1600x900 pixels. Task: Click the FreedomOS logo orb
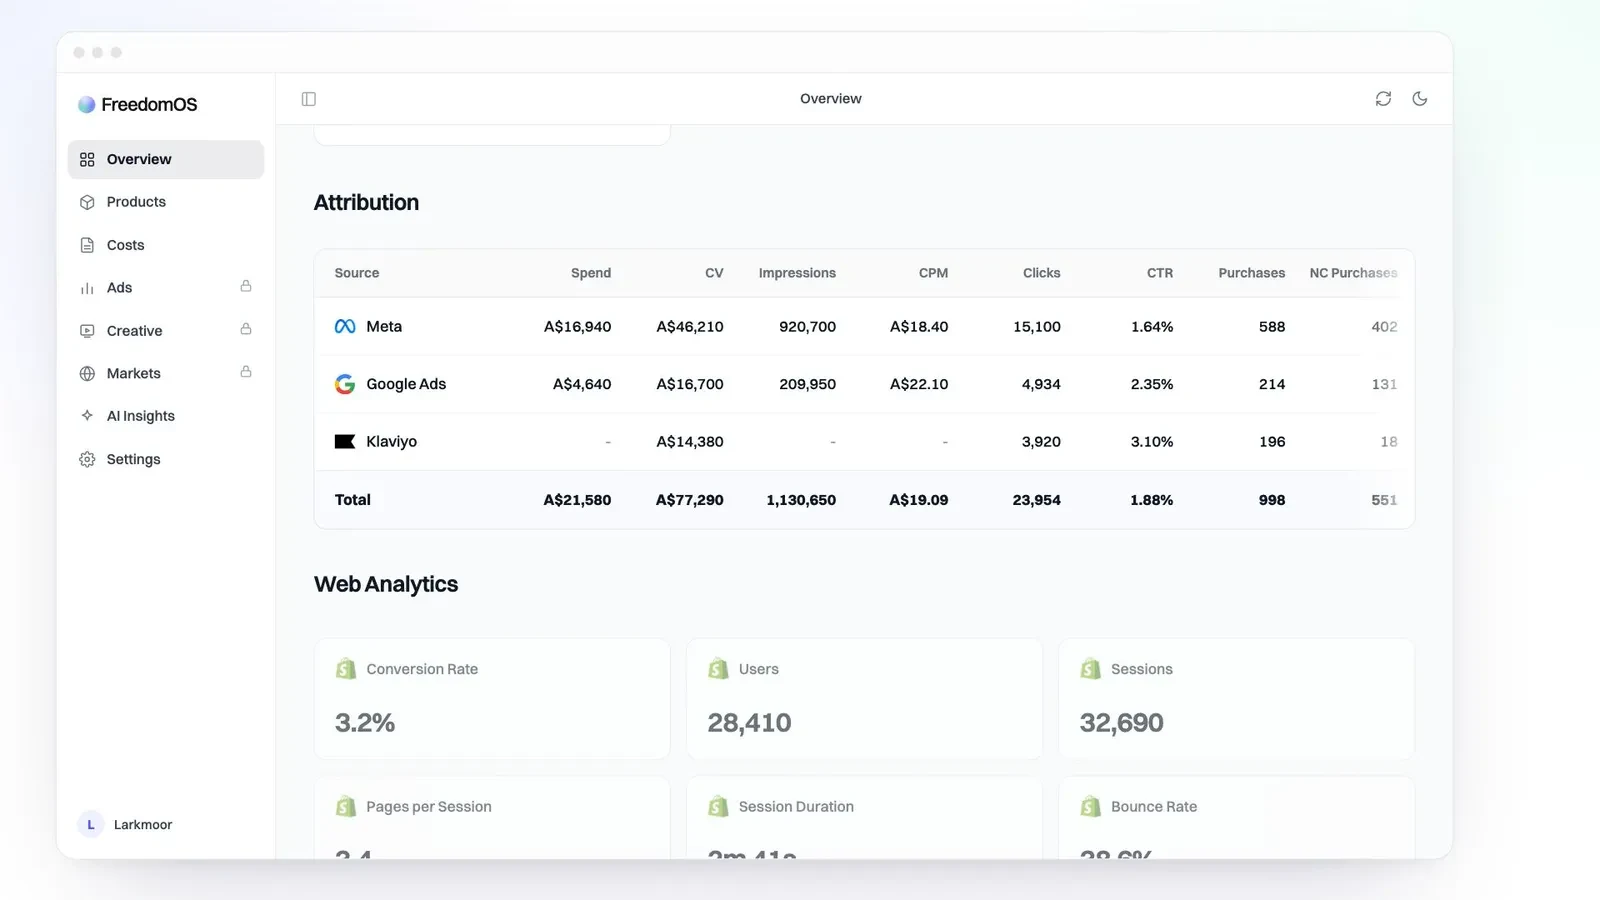tap(87, 104)
